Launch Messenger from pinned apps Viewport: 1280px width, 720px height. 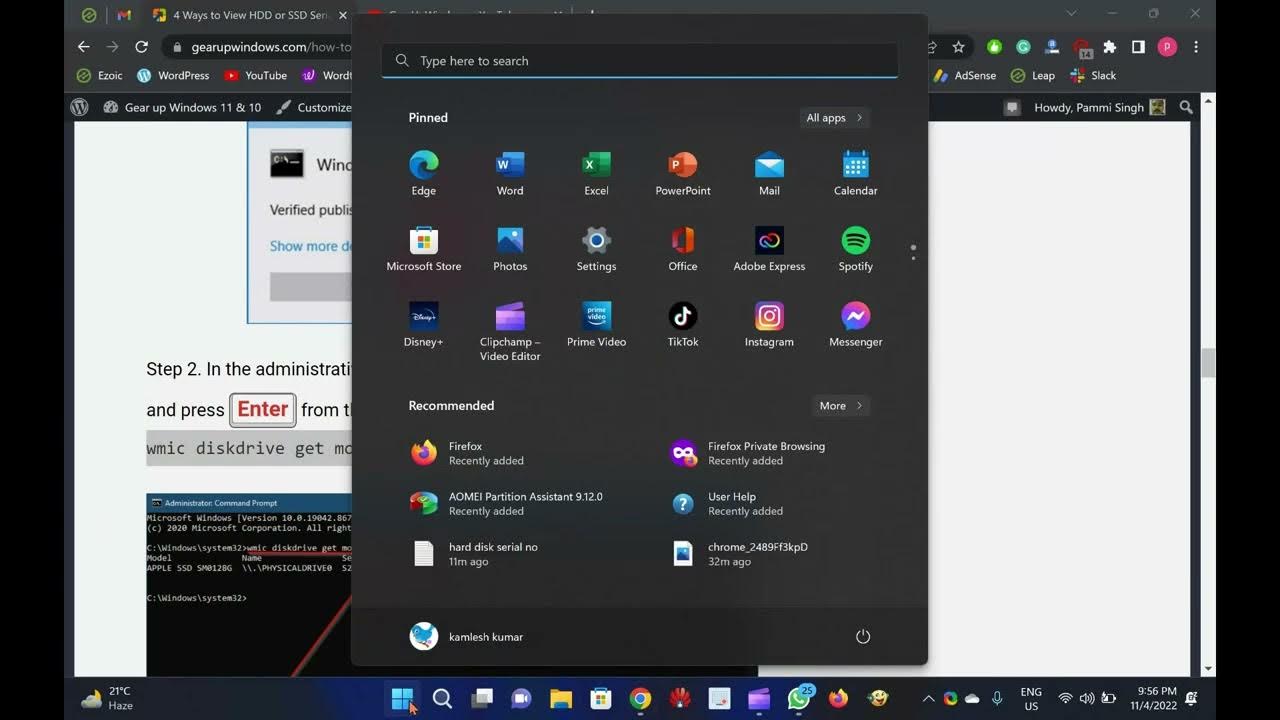(x=856, y=326)
